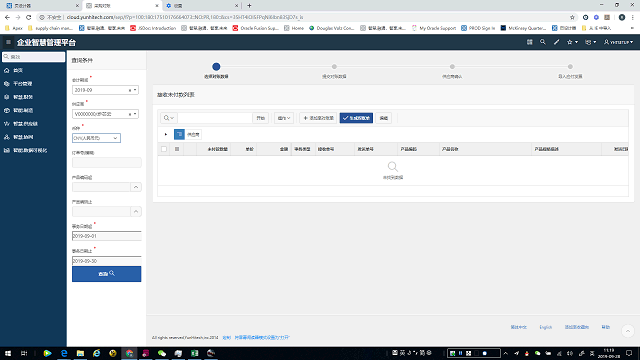Click the blue control break column icon
The height and width of the screenshot is (360, 640).
[179, 134]
